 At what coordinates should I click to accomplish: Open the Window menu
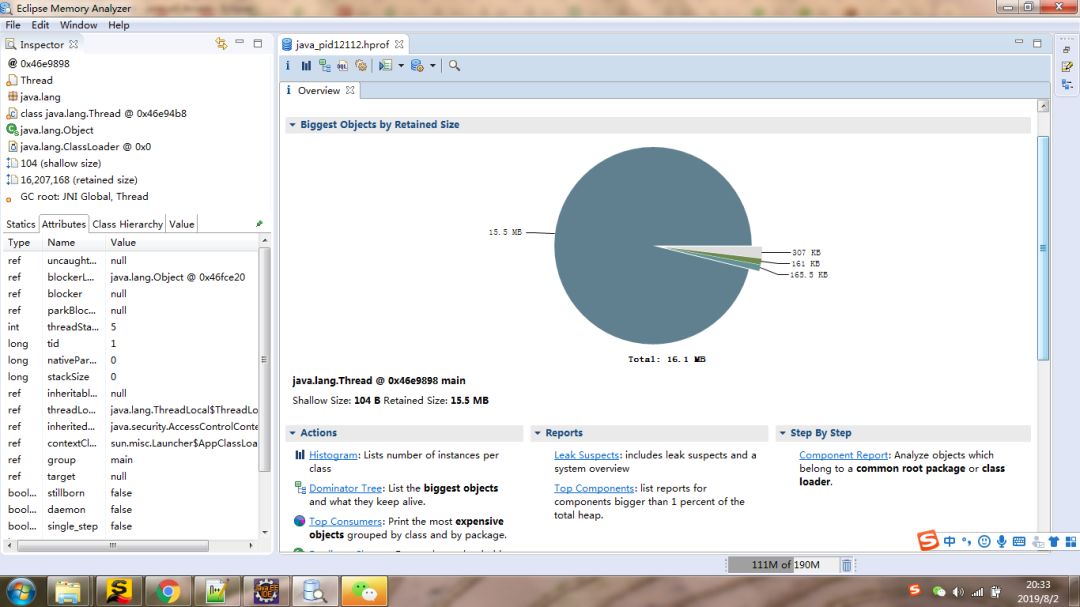point(79,25)
